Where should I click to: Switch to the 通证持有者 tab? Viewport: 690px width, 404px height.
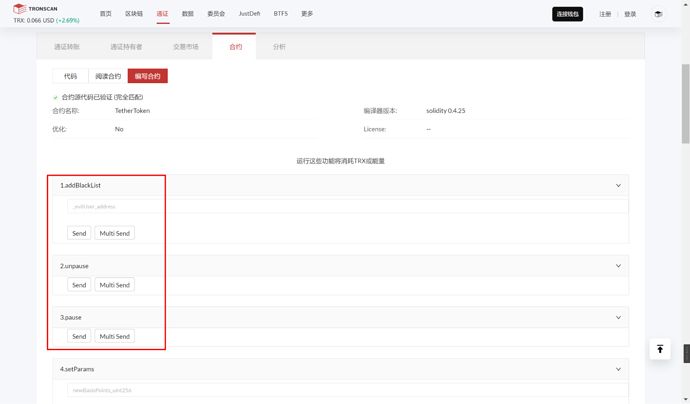(x=126, y=47)
